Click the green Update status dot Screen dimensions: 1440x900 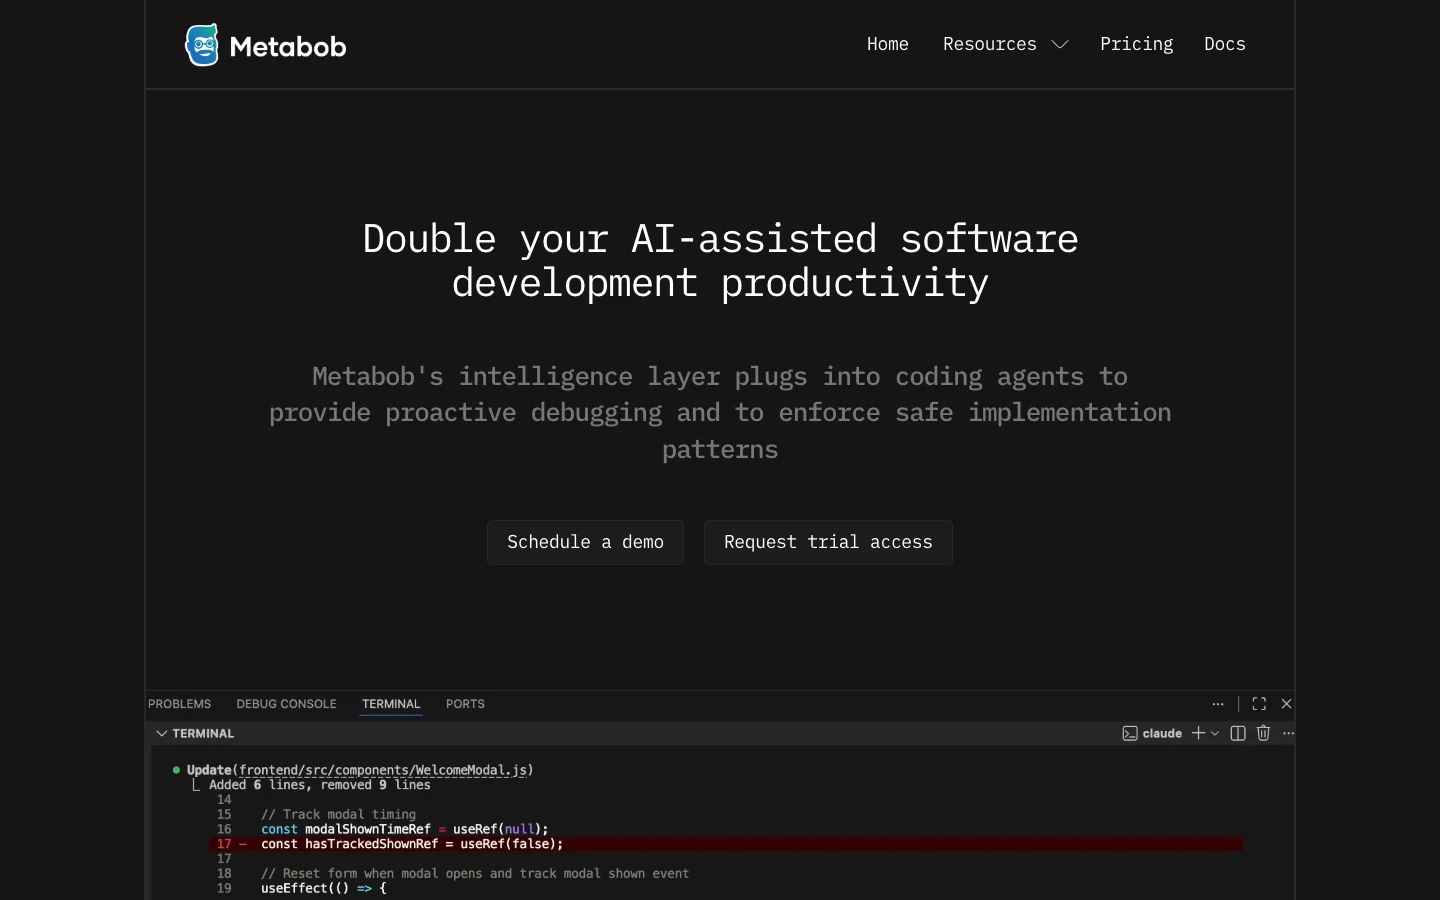coord(177,770)
